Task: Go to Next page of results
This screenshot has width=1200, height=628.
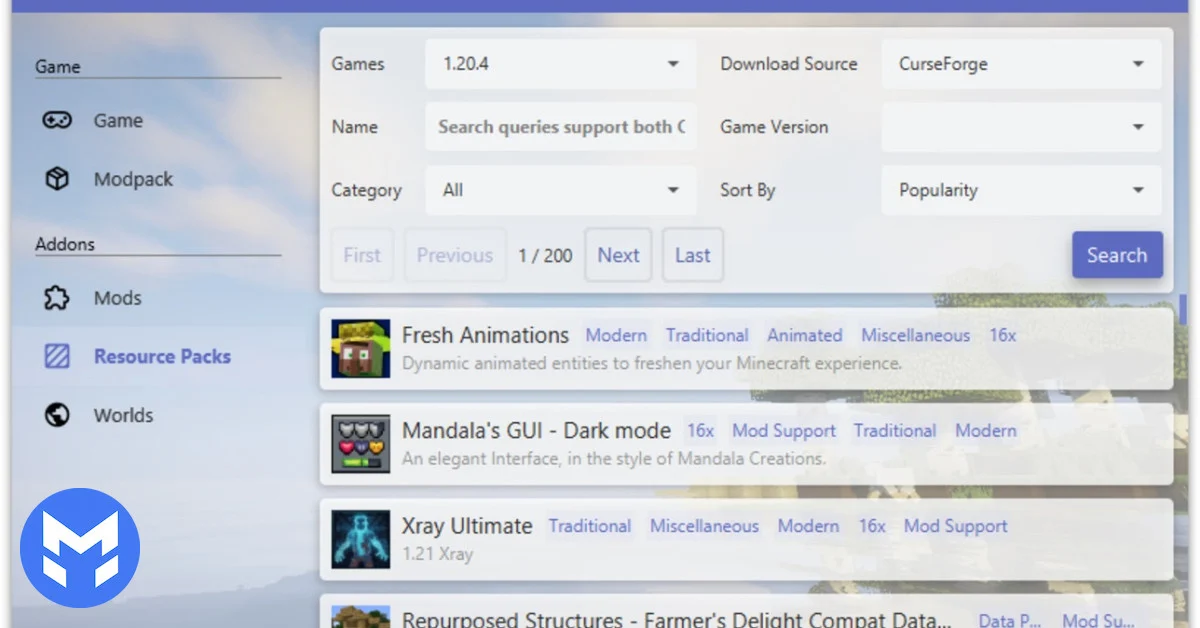Action: point(618,255)
